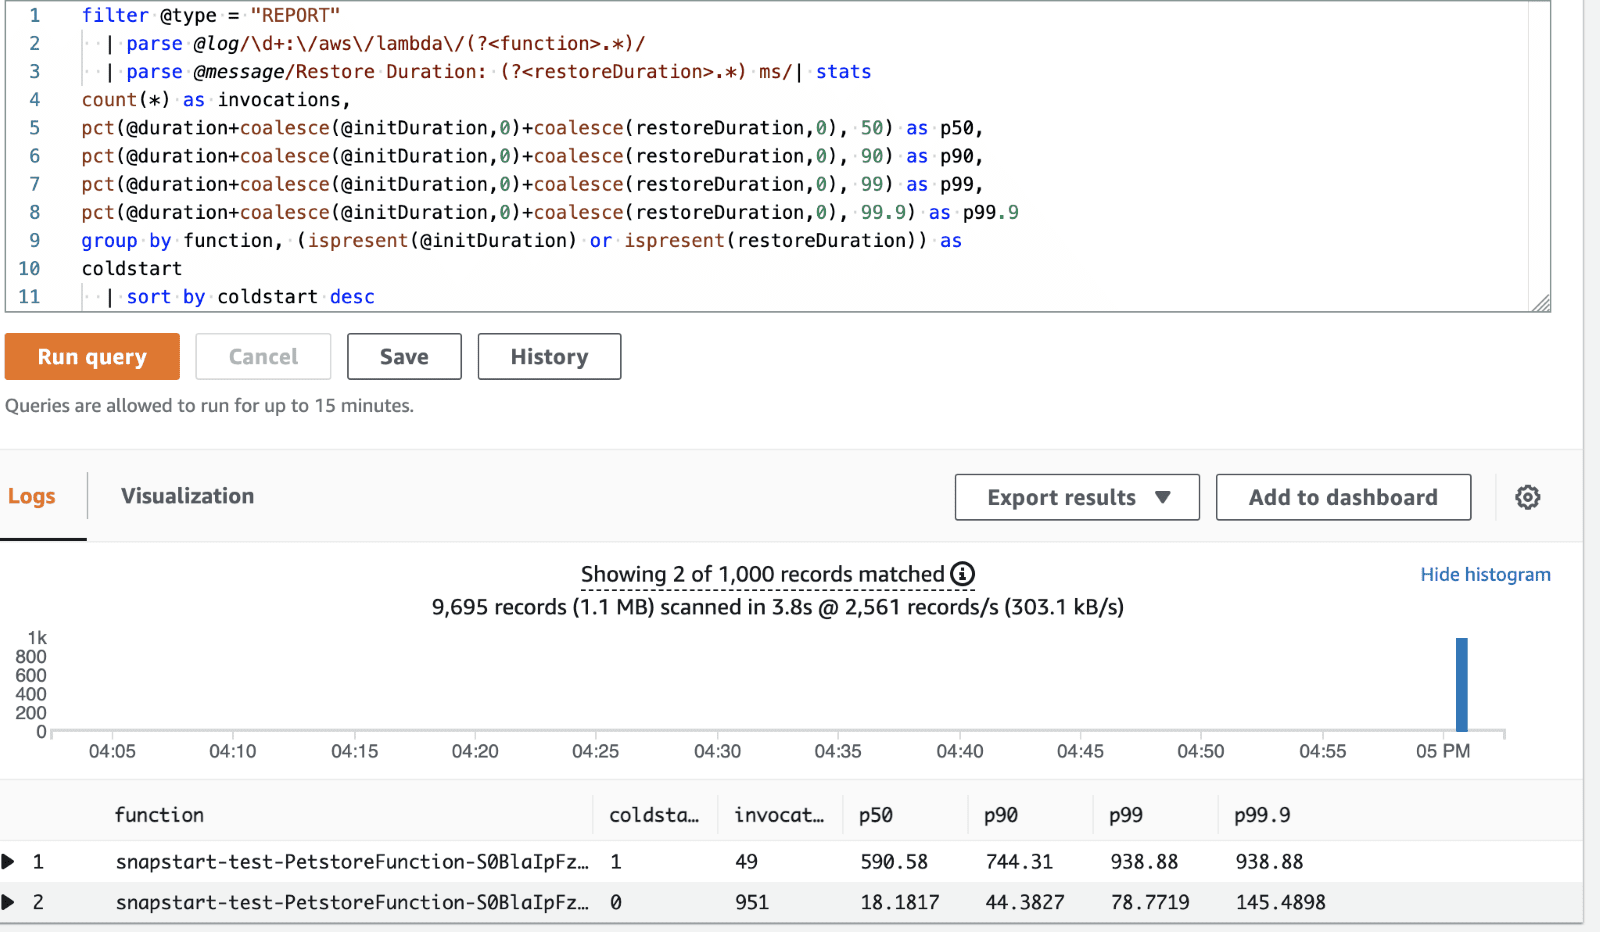Image resolution: width=1600 pixels, height=932 pixels.
Task: Click the coldstart column header
Action: pos(654,815)
